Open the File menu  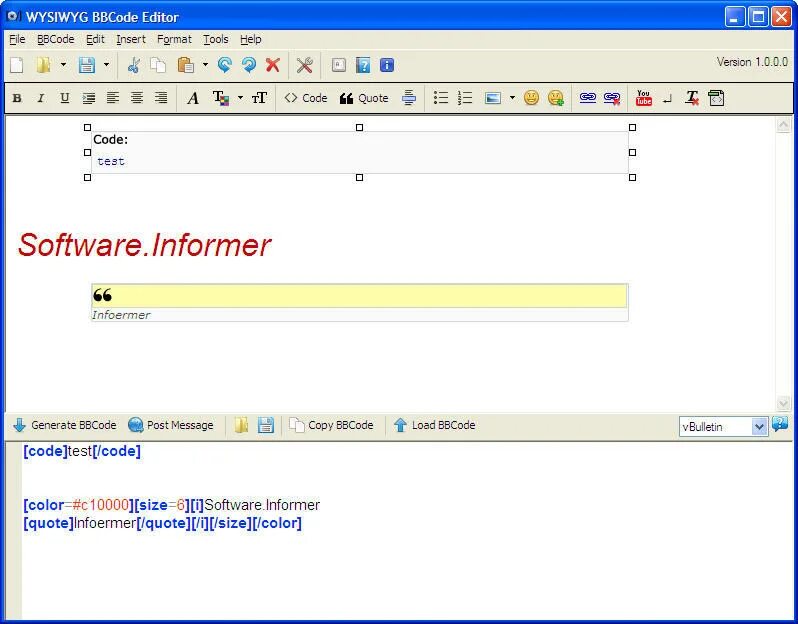click(x=17, y=39)
